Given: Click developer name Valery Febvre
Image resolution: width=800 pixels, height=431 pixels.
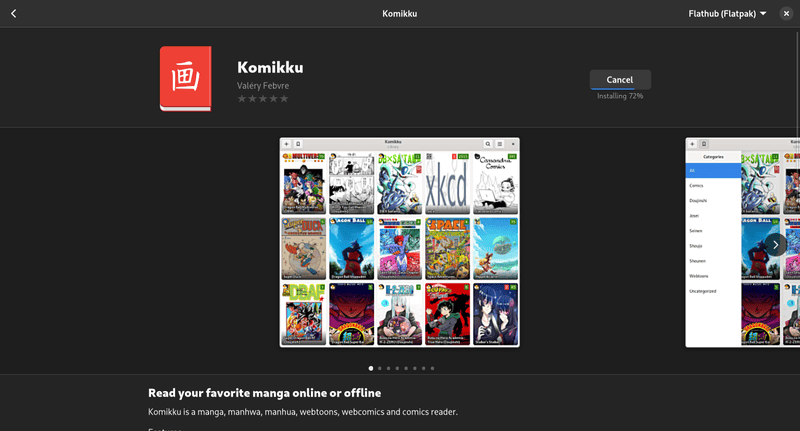Looking at the screenshot, I should tap(264, 86).
